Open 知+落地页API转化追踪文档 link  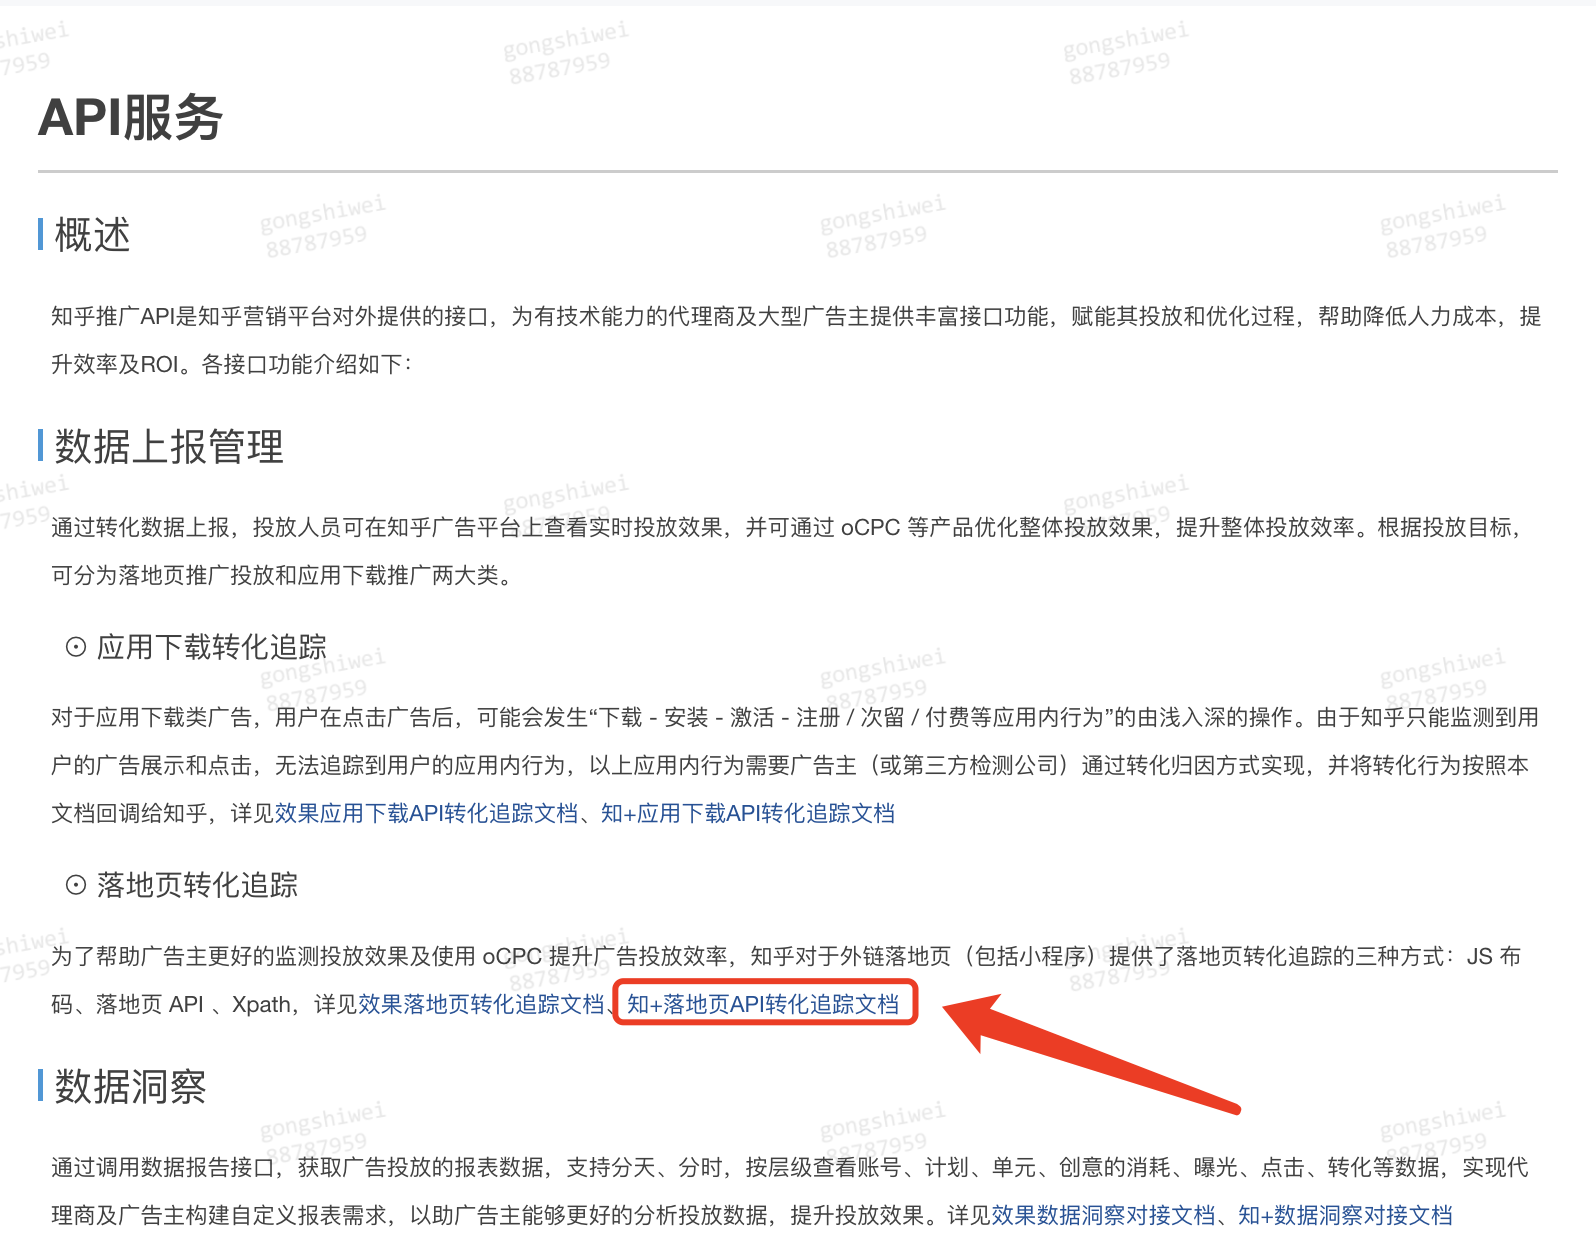[x=763, y=1004]
